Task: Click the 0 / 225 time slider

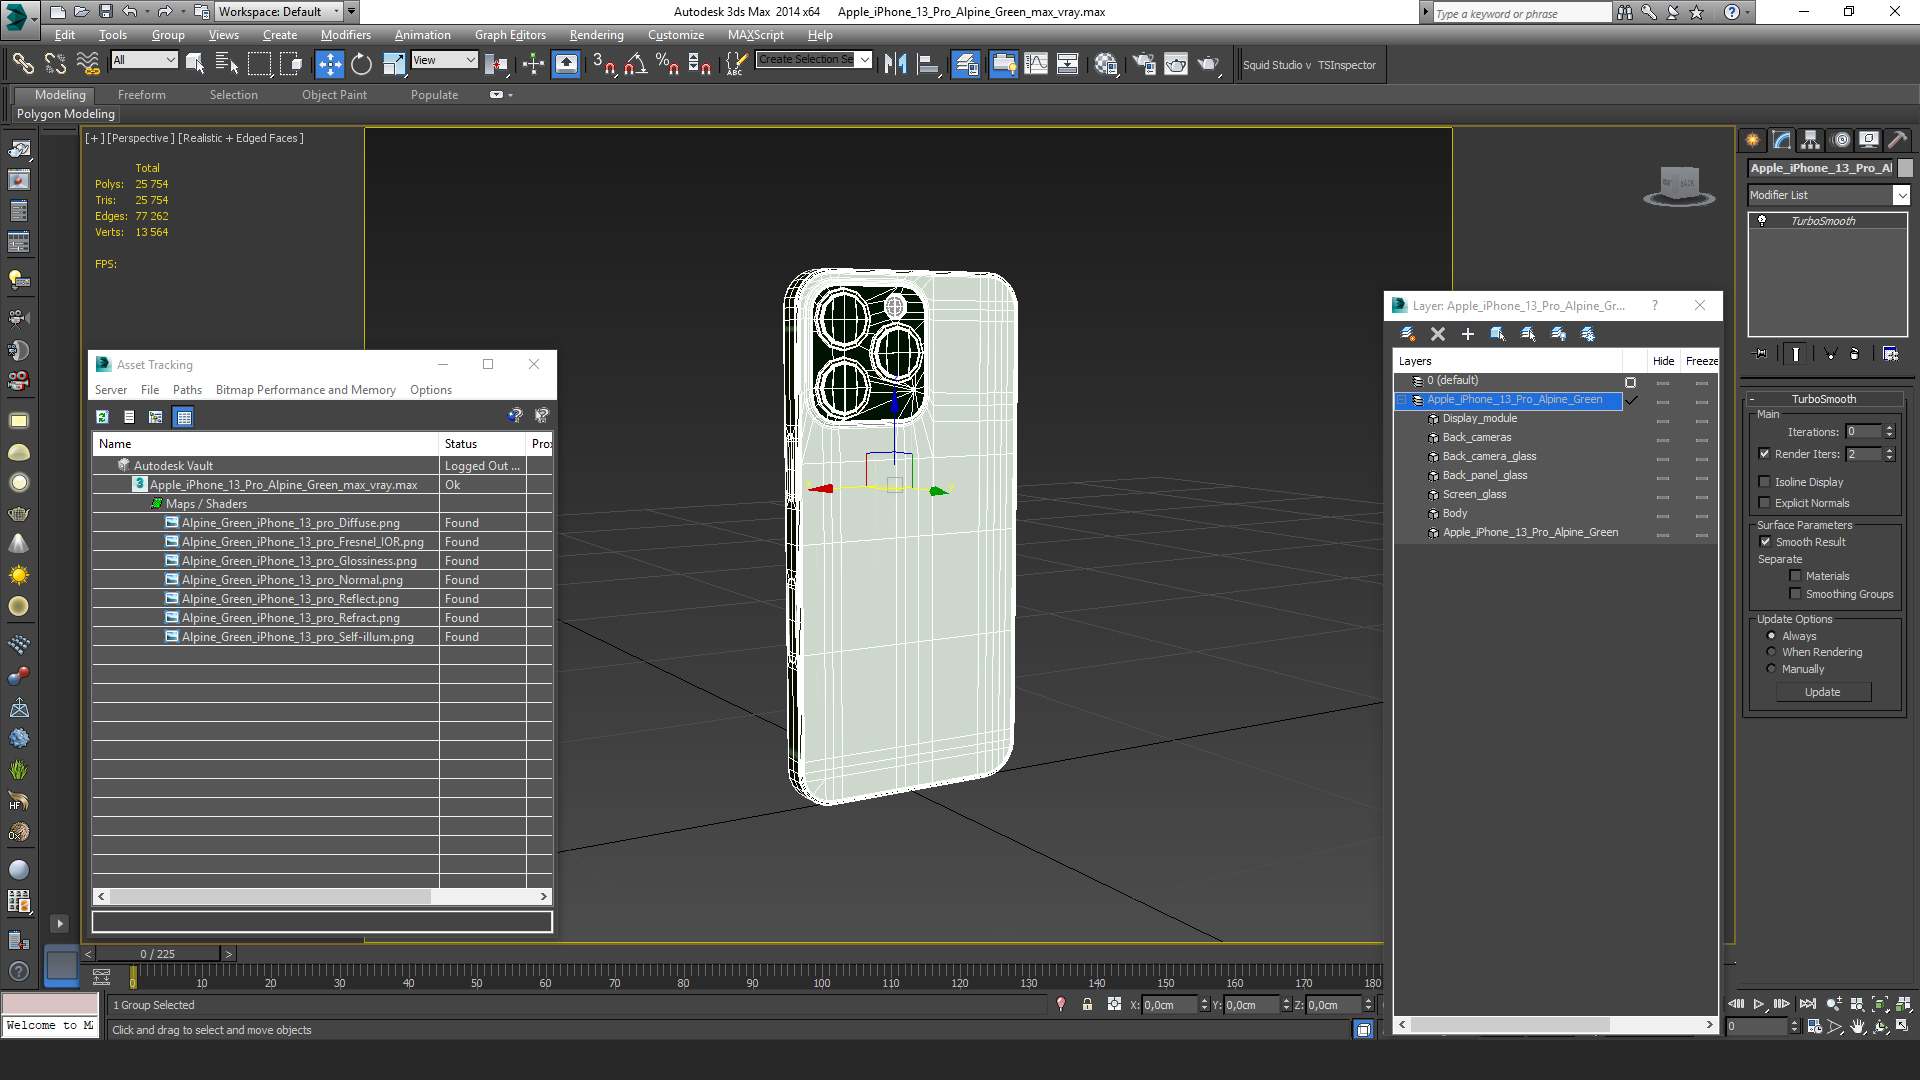Action: click(x=158, y=954)
